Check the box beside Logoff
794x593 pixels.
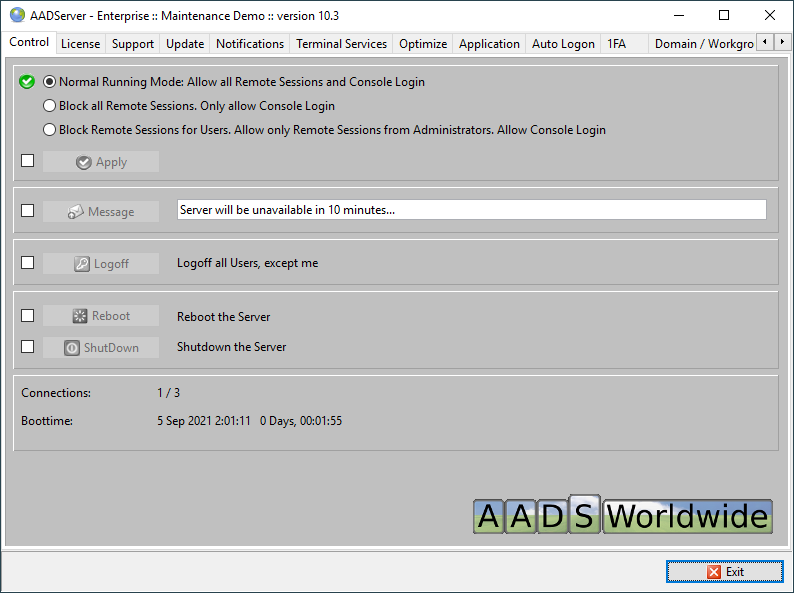pyautogui.click(x=28, y=263)
